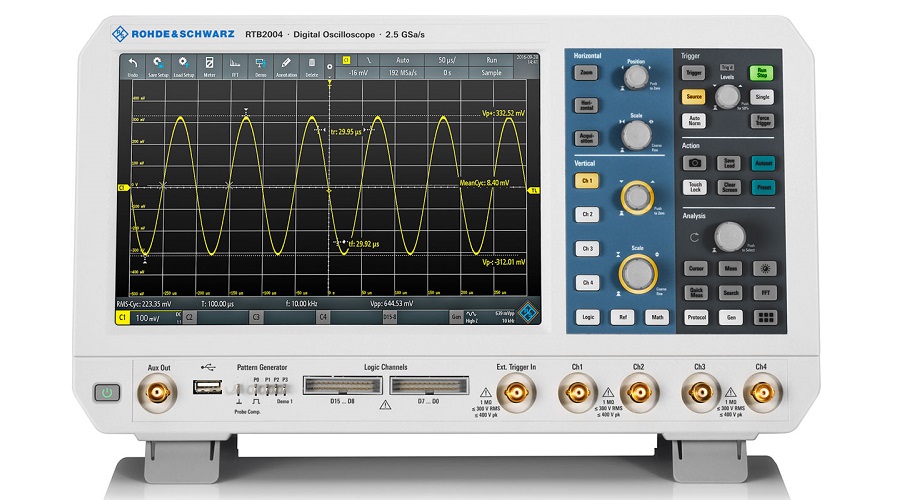The width and height of the screenshot is (900, 500).
Task: Open the on-screen FFT toolbar icon
Action: pyautogui.click(x=236, y=66)
